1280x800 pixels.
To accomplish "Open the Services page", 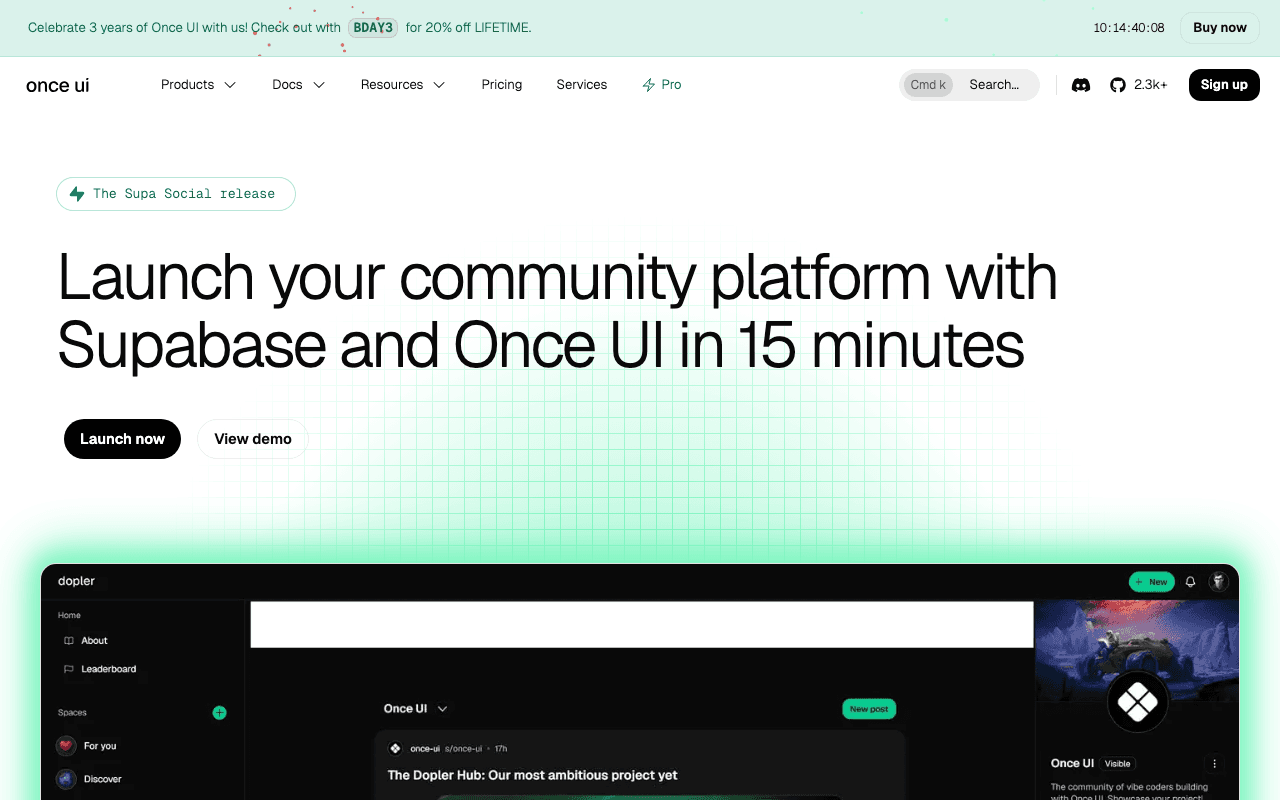I will point(582,85).
